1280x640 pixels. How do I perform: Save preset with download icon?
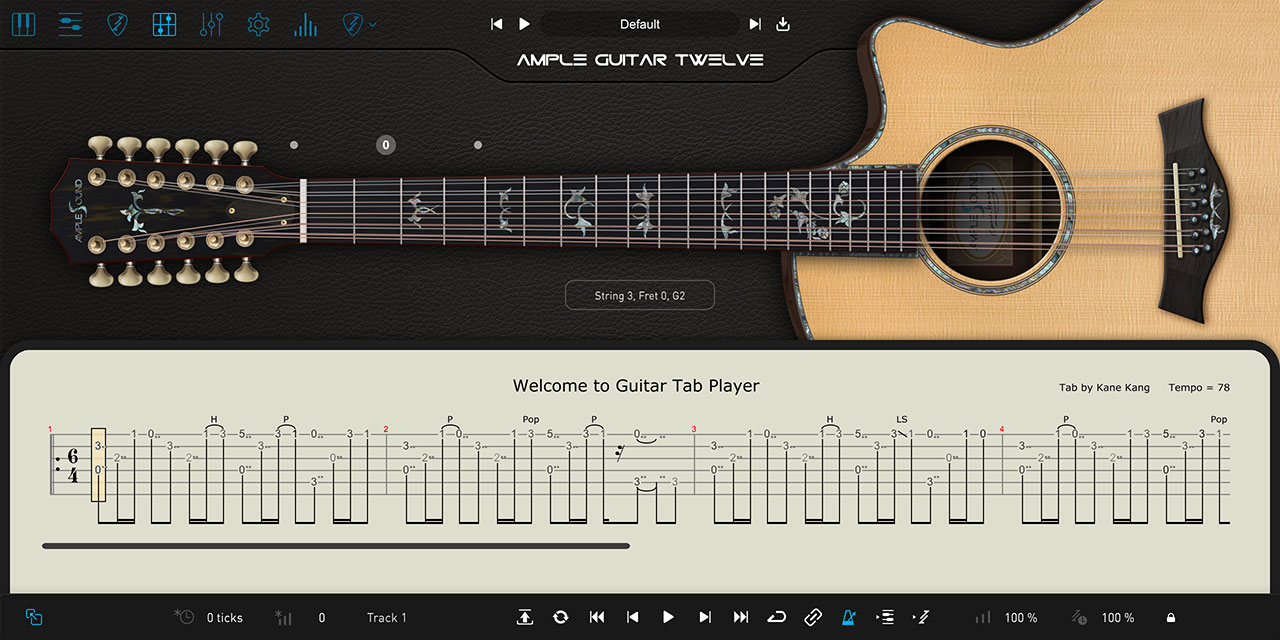click(783, 24)
